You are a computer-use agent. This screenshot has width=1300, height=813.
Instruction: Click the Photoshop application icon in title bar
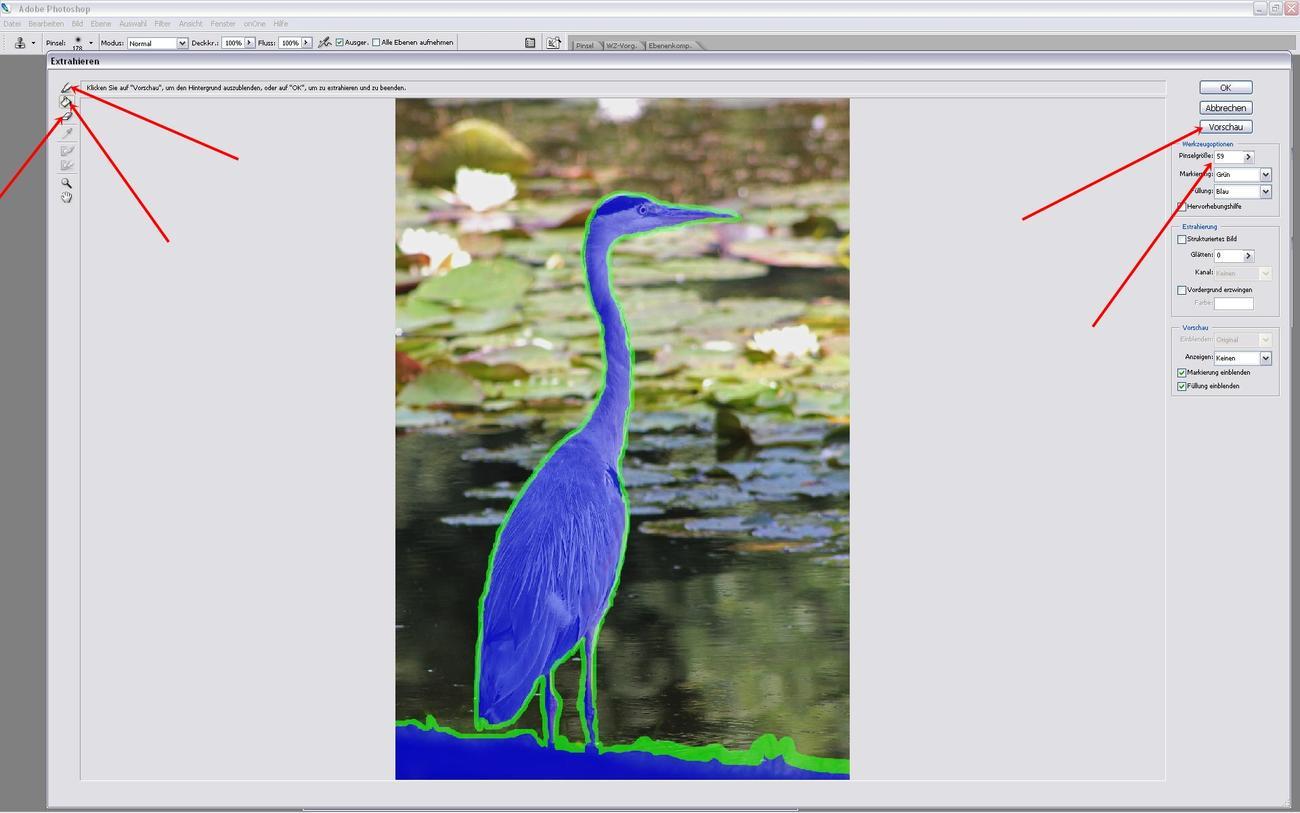(x=7, y=8)
